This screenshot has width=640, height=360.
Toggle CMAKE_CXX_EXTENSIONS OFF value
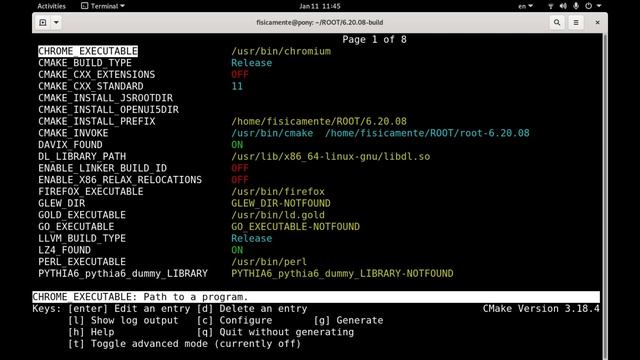click(x=240, y=75)
